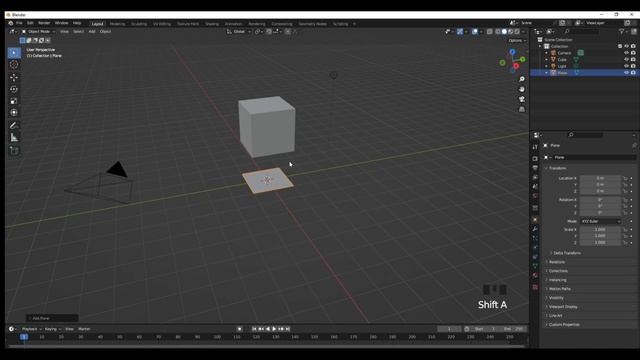640x360 pixels.
Task: Open the Modifiers wrench tab icon
Action: click(x=535, y=229)
